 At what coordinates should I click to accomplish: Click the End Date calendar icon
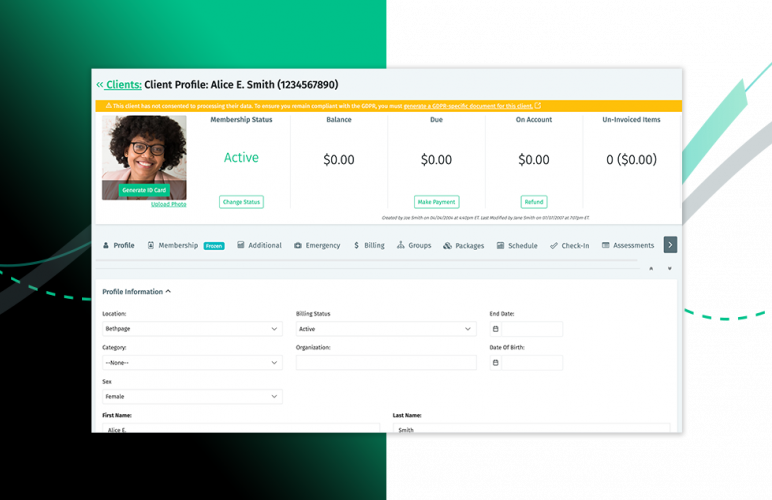click(x=495, y=329)
